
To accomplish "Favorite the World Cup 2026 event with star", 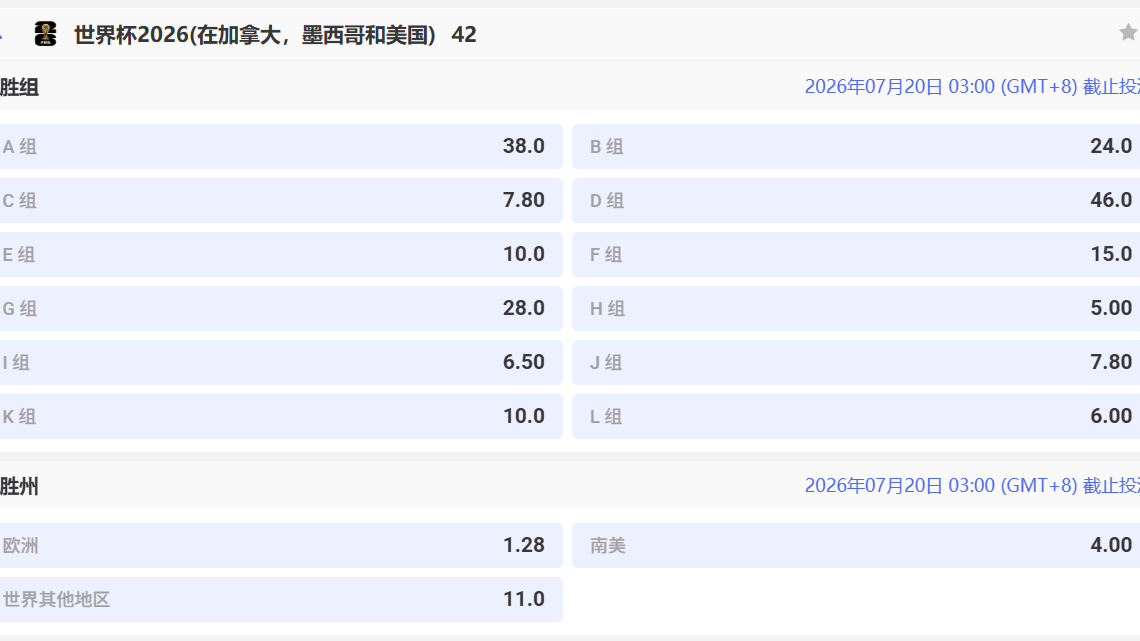I will coord(1128,33).
